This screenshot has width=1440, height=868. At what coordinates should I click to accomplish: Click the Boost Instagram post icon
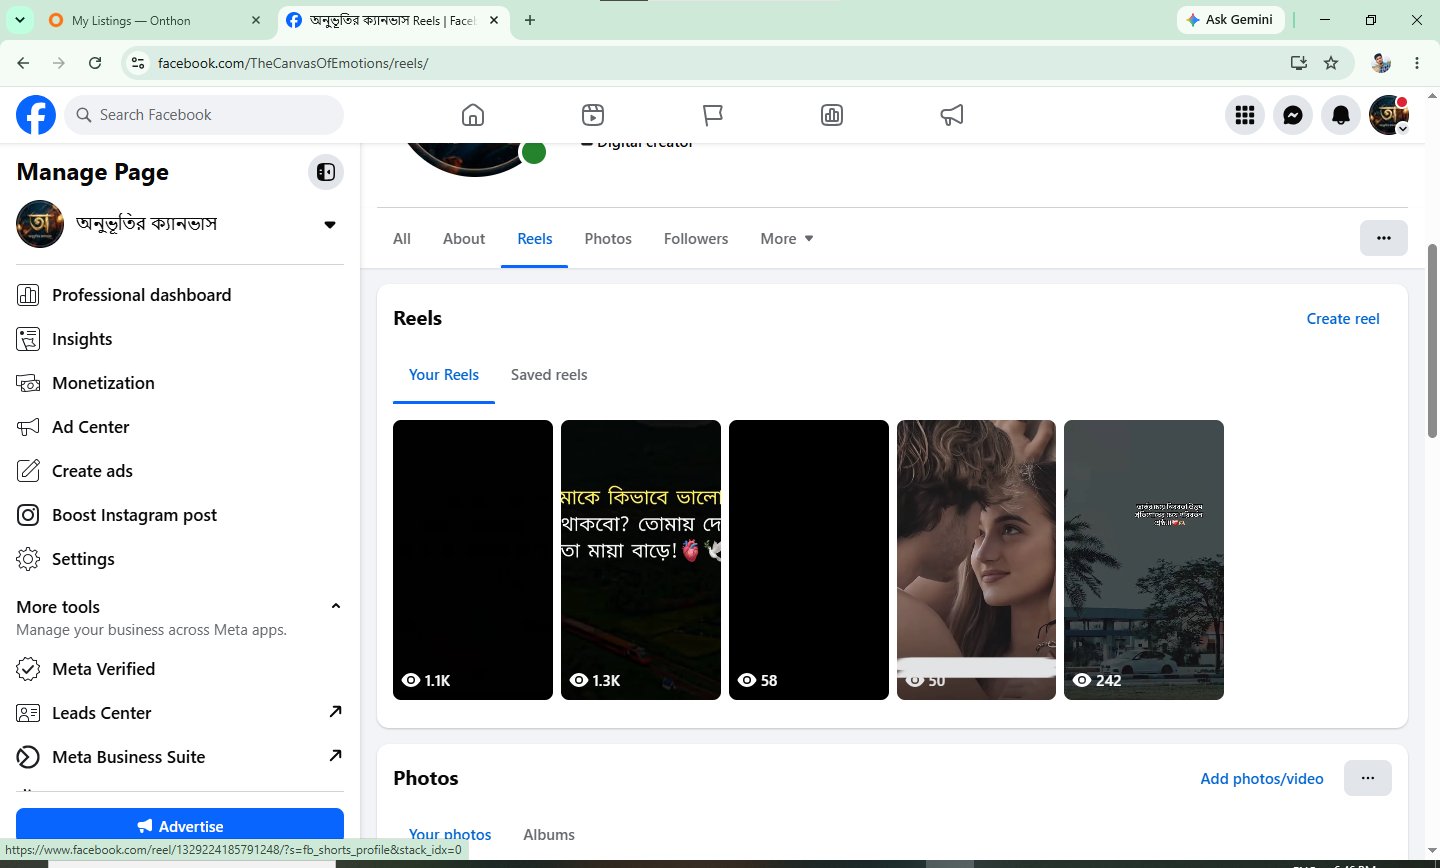point(28,515)
